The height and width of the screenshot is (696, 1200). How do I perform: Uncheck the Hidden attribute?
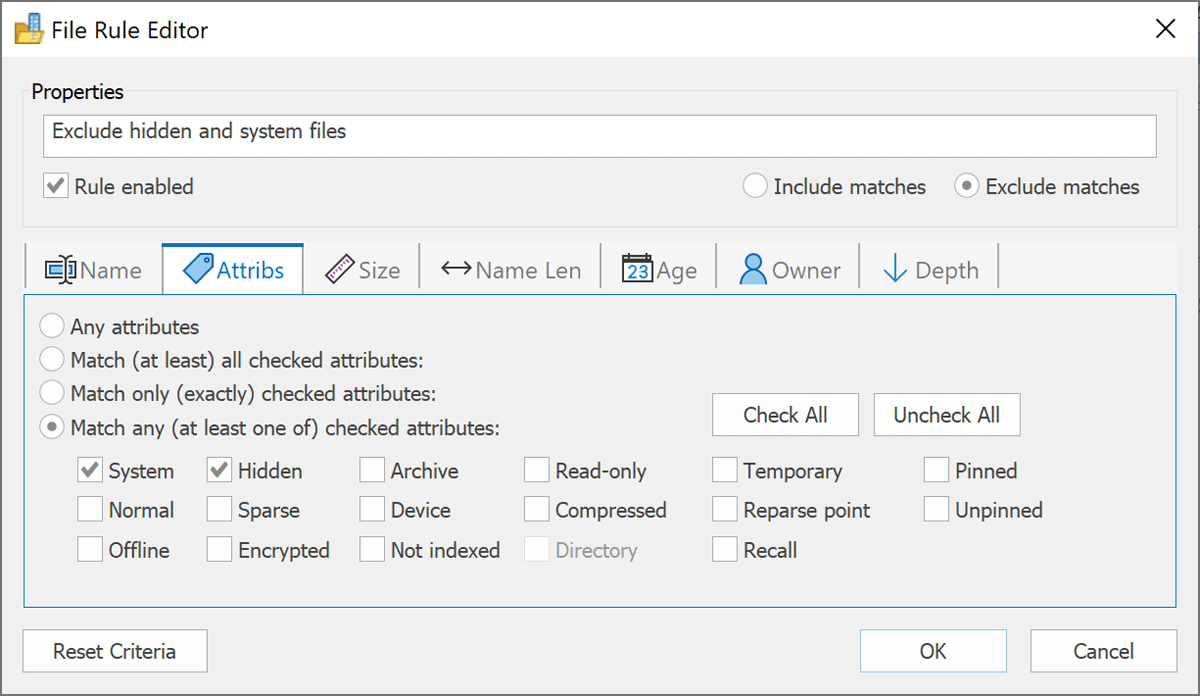218,470
